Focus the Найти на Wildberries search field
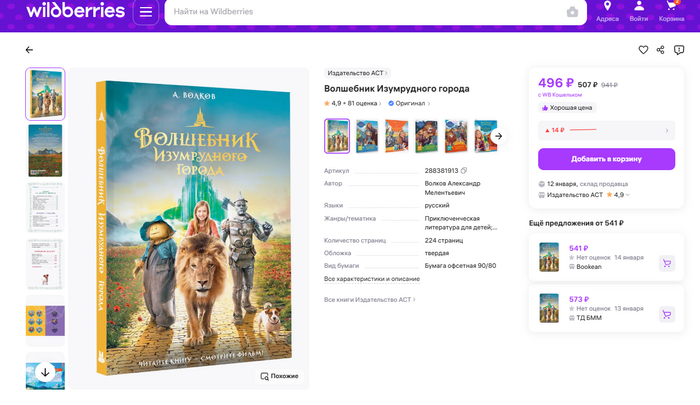The width and height of the screenshot is (700, 405). pos(366,12)
